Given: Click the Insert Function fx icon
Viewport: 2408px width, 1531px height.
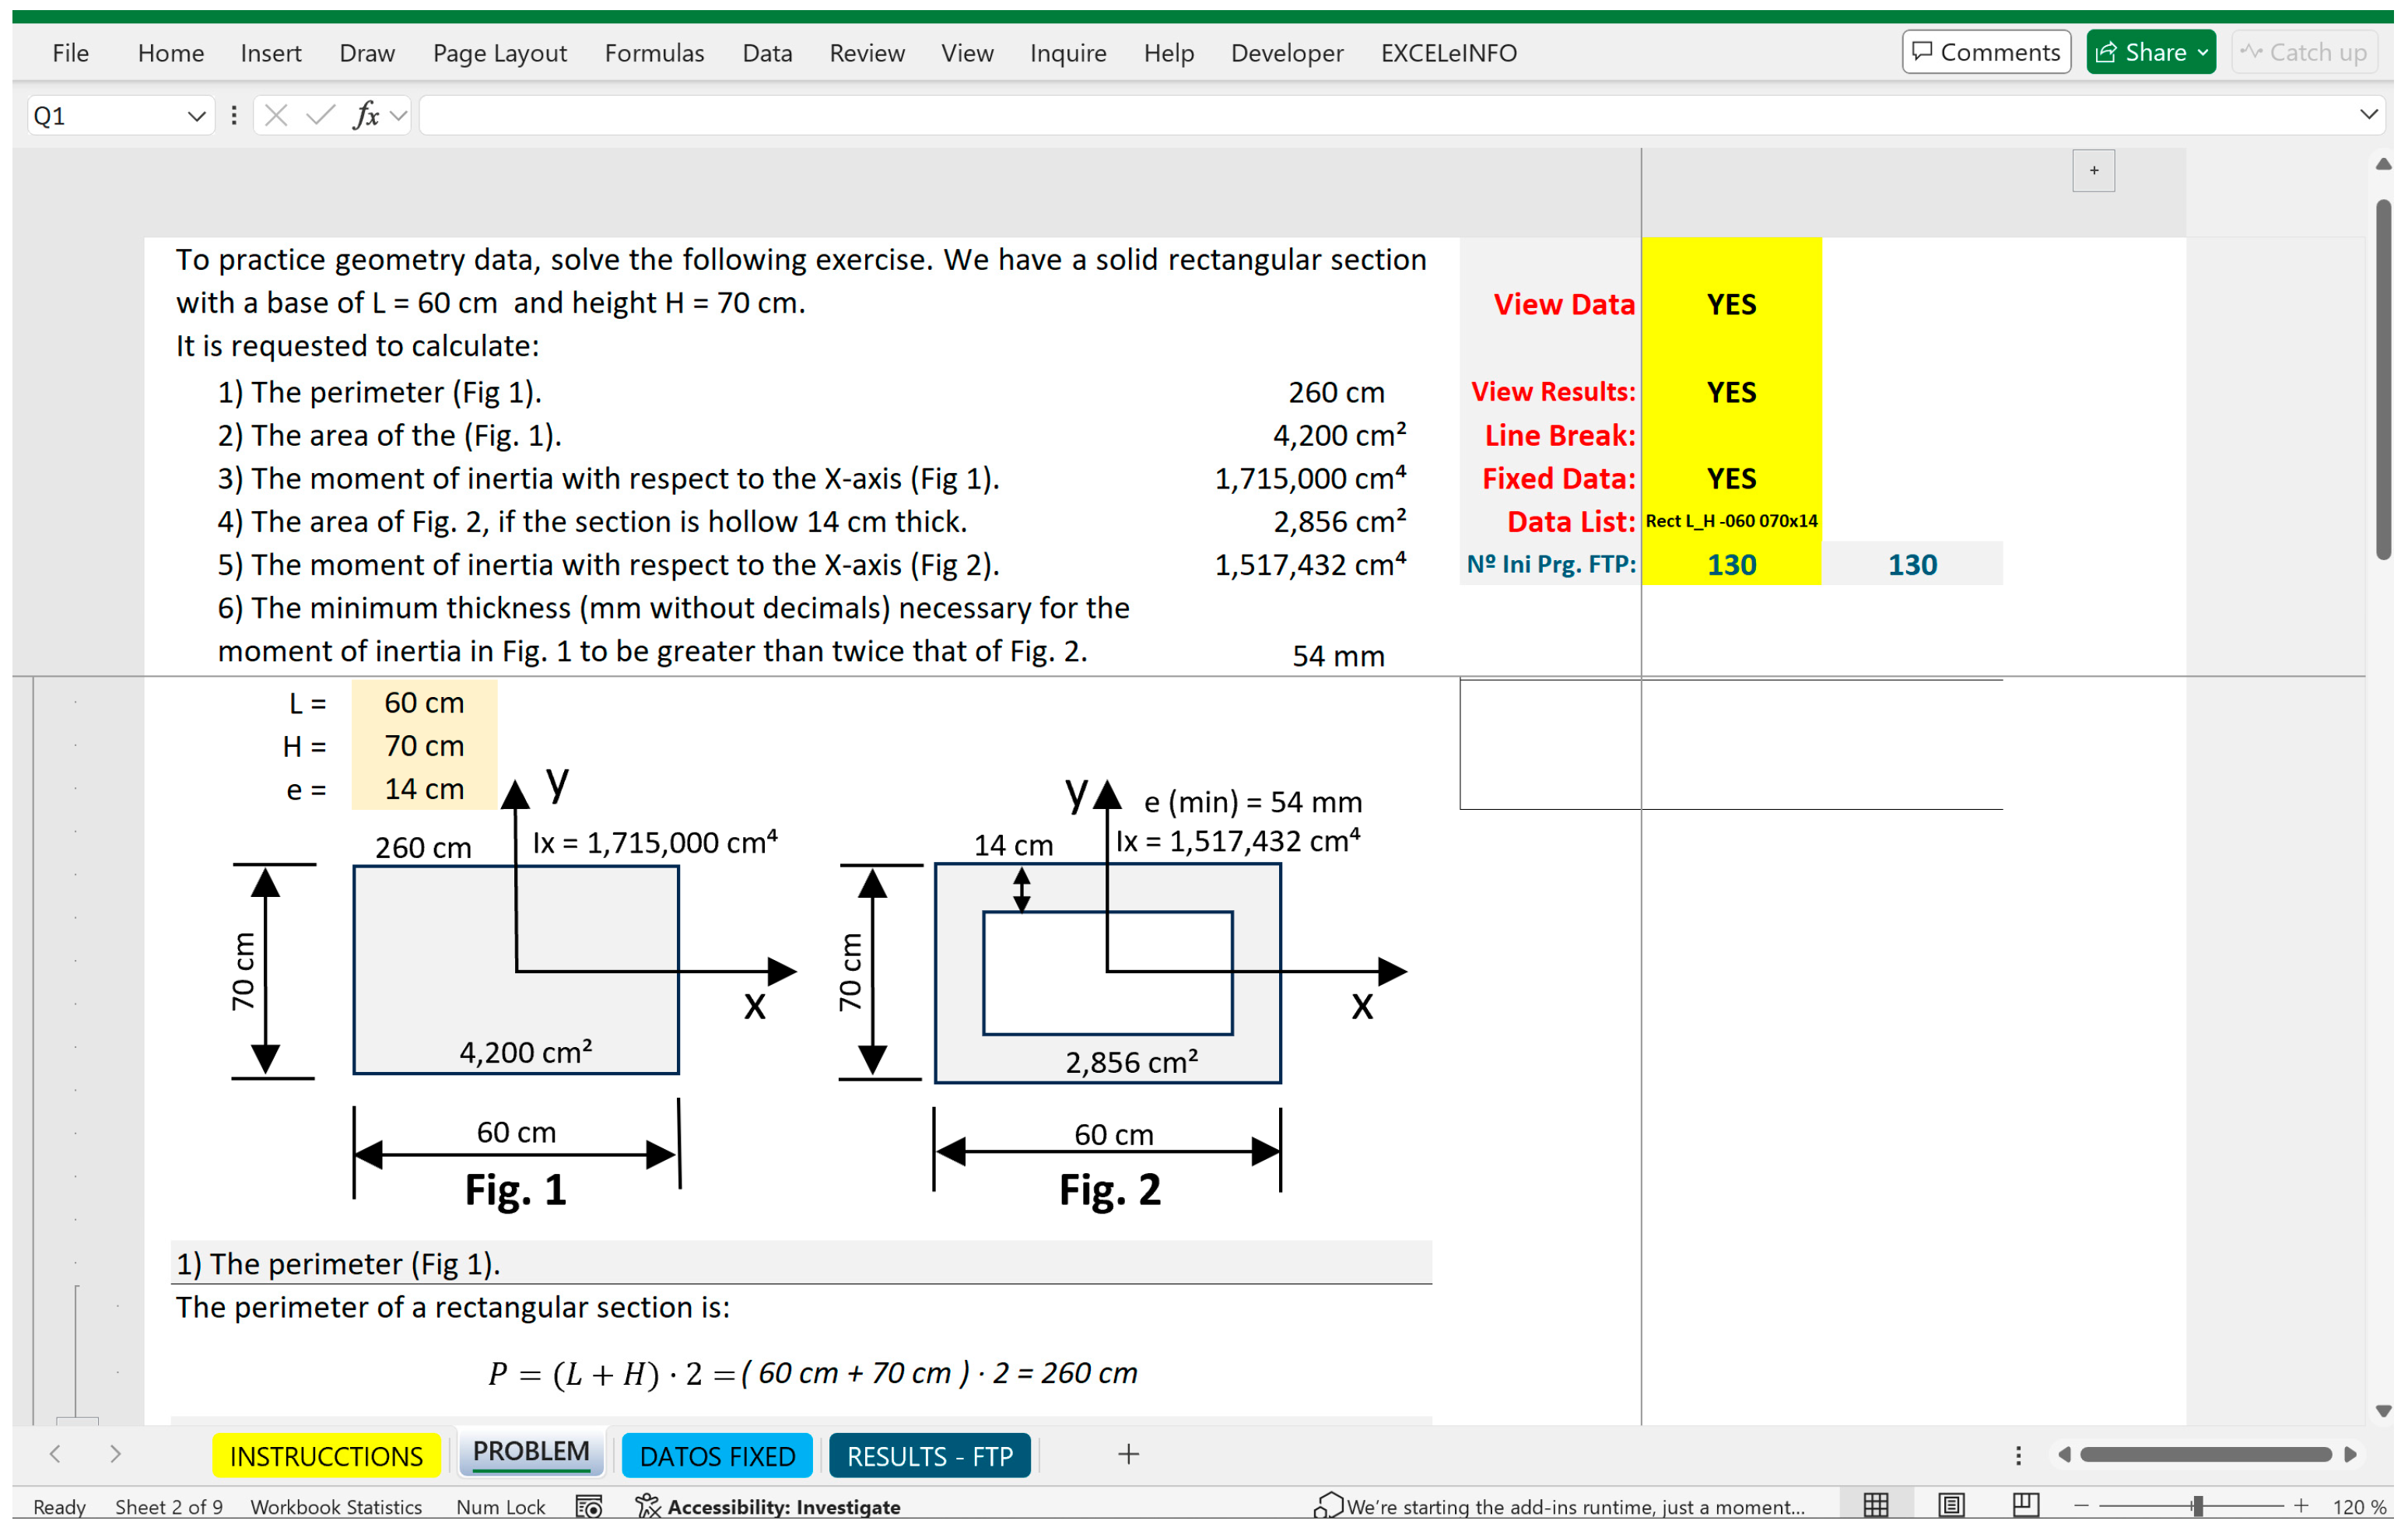Looking at the screenshot, I should click(366, 116).
